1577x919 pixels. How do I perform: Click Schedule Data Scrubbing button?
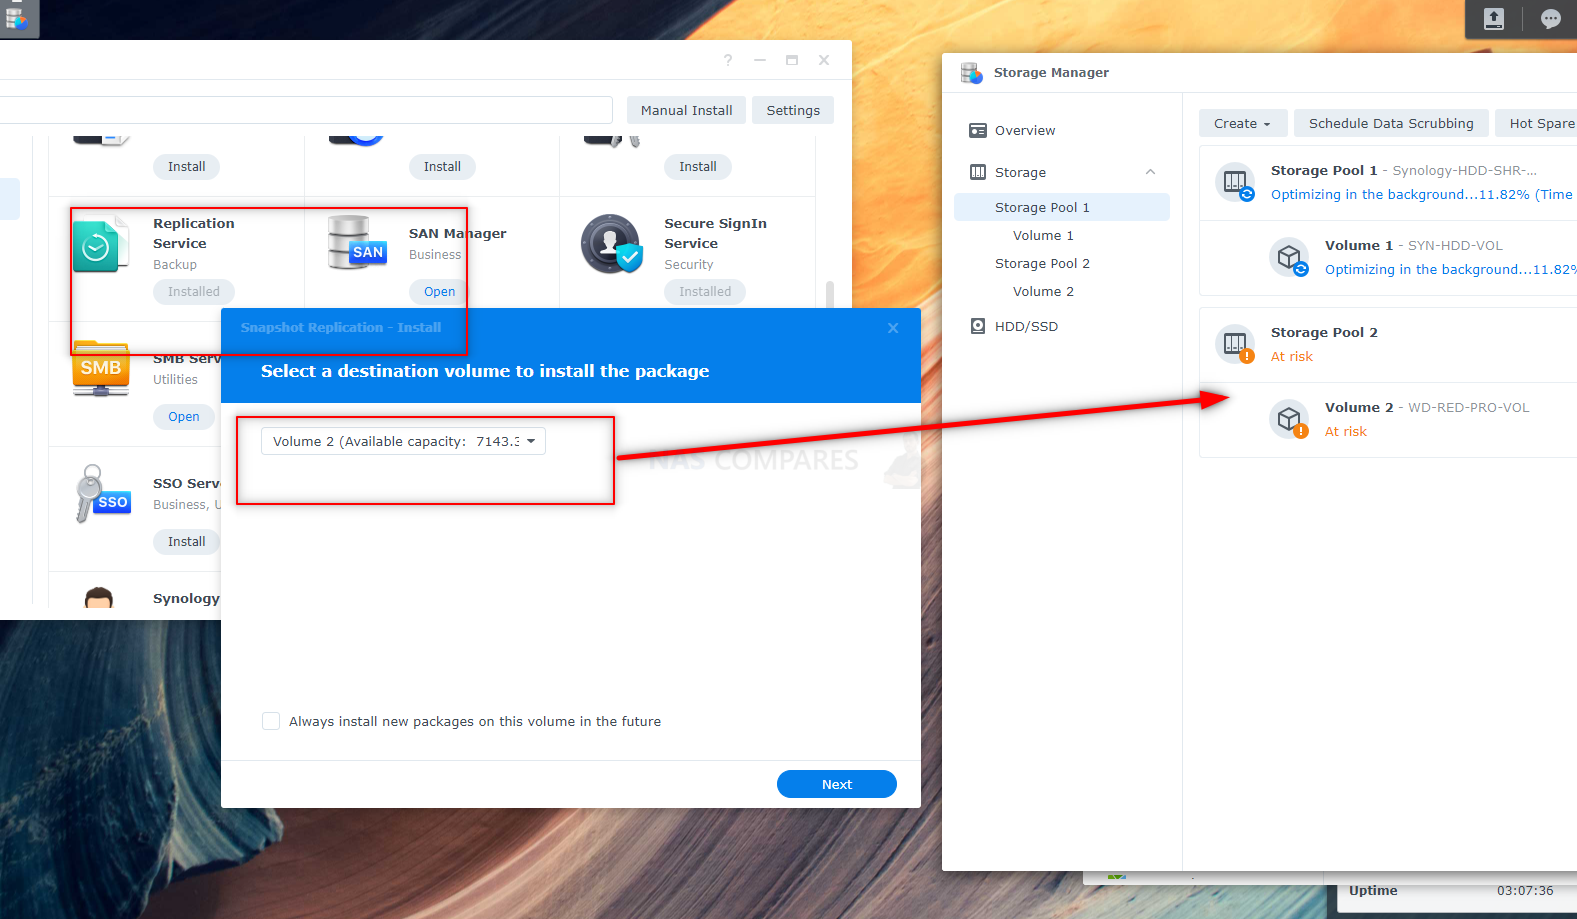pyautogui.click(x=1391, y=123)
